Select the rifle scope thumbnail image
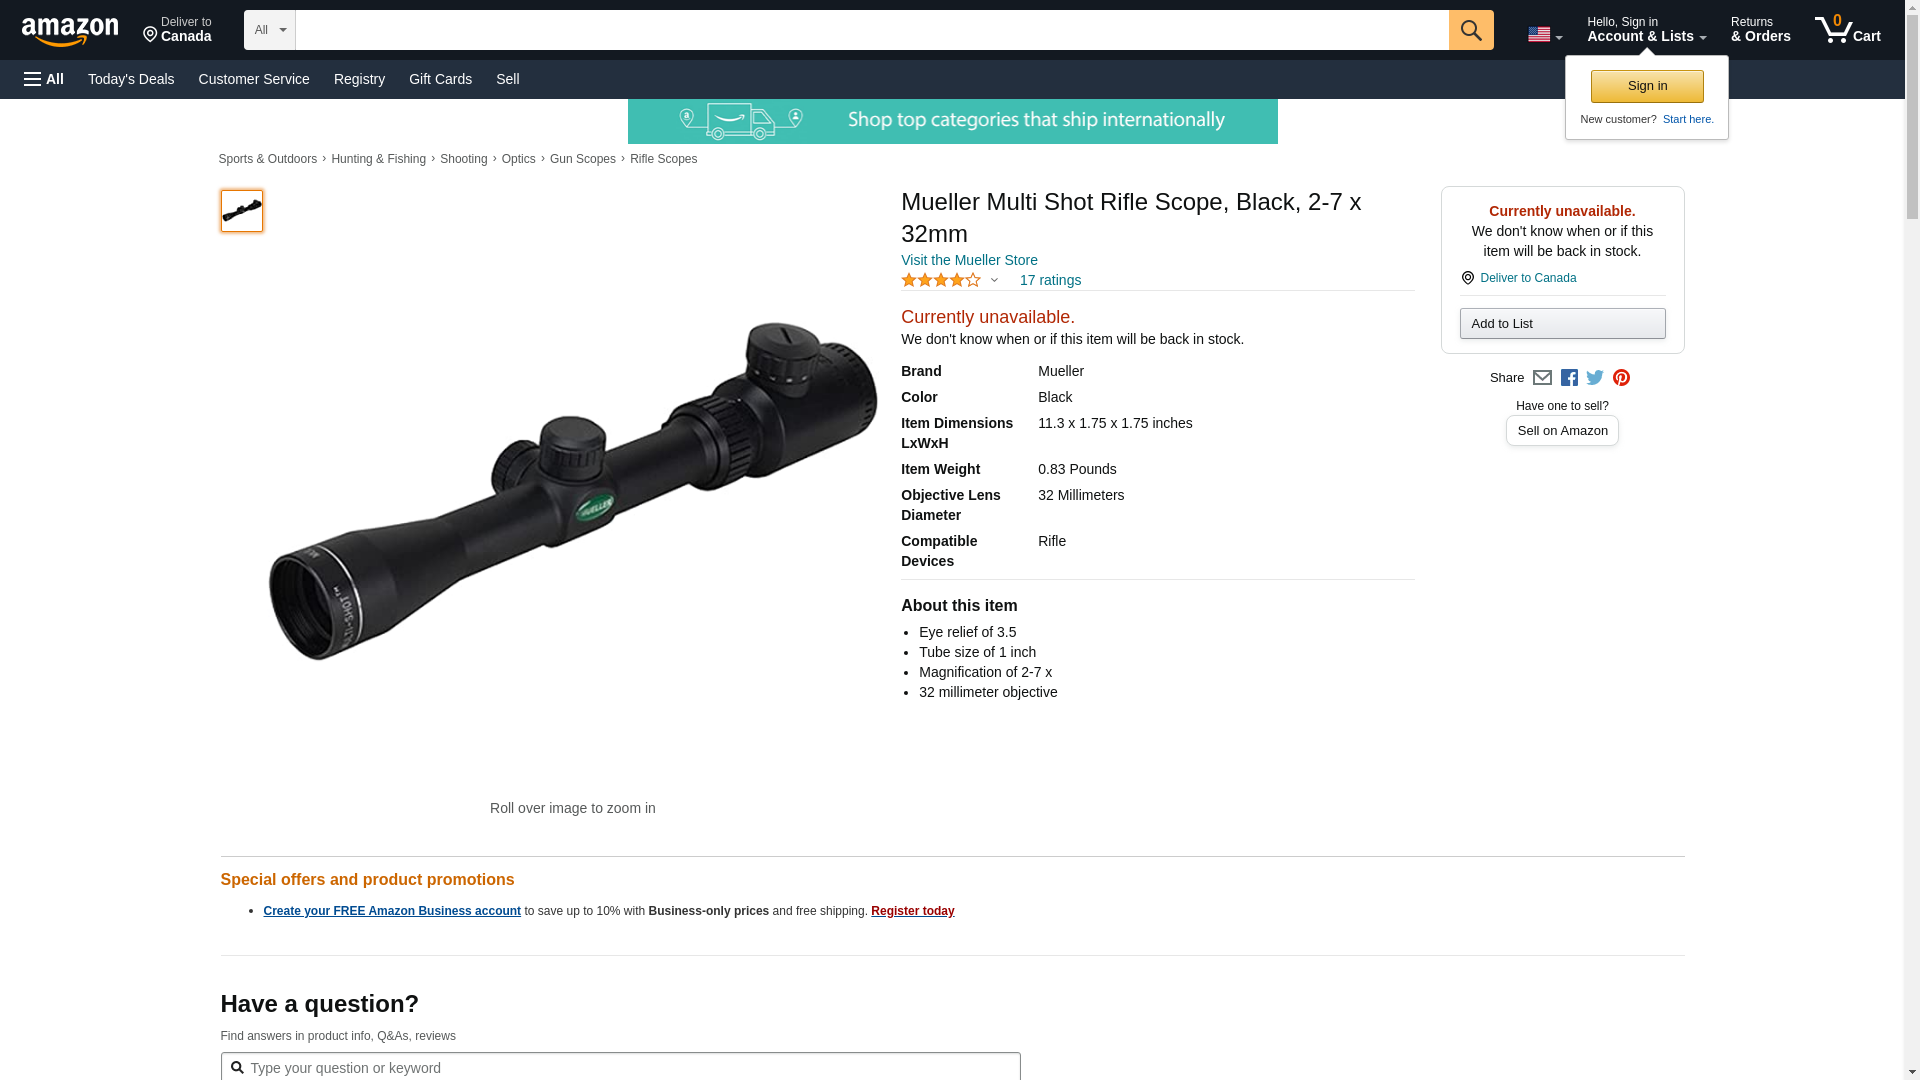Viewport: 1920px width, 1080px height. 242,211
